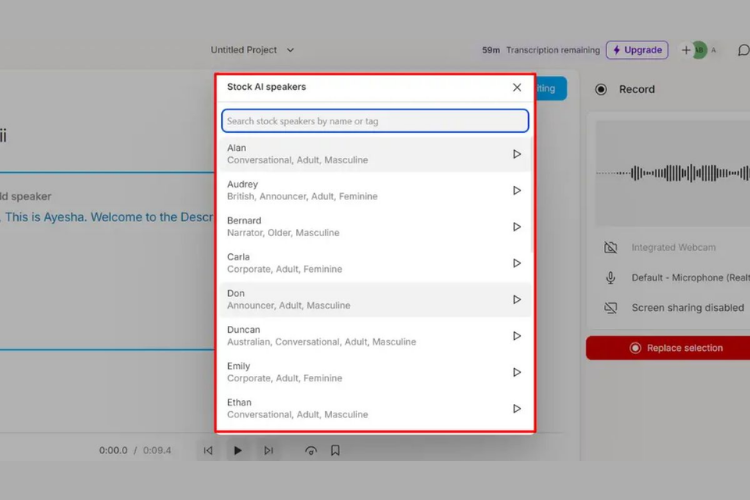Screen dimensions: 750x500
Task: Select the Audrey speaker row
Action: tap(375, 190)
